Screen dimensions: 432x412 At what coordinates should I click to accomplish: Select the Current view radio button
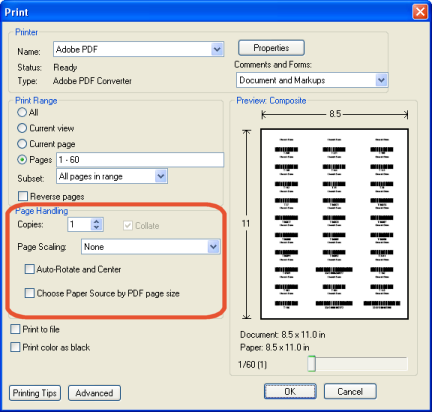coord(22,128)
